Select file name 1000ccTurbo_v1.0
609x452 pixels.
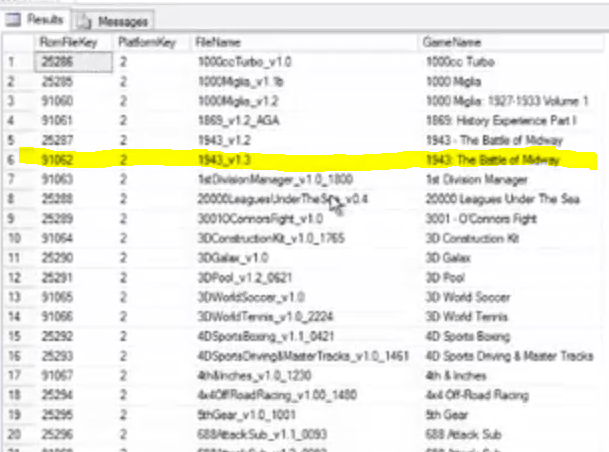click(245, 62)
